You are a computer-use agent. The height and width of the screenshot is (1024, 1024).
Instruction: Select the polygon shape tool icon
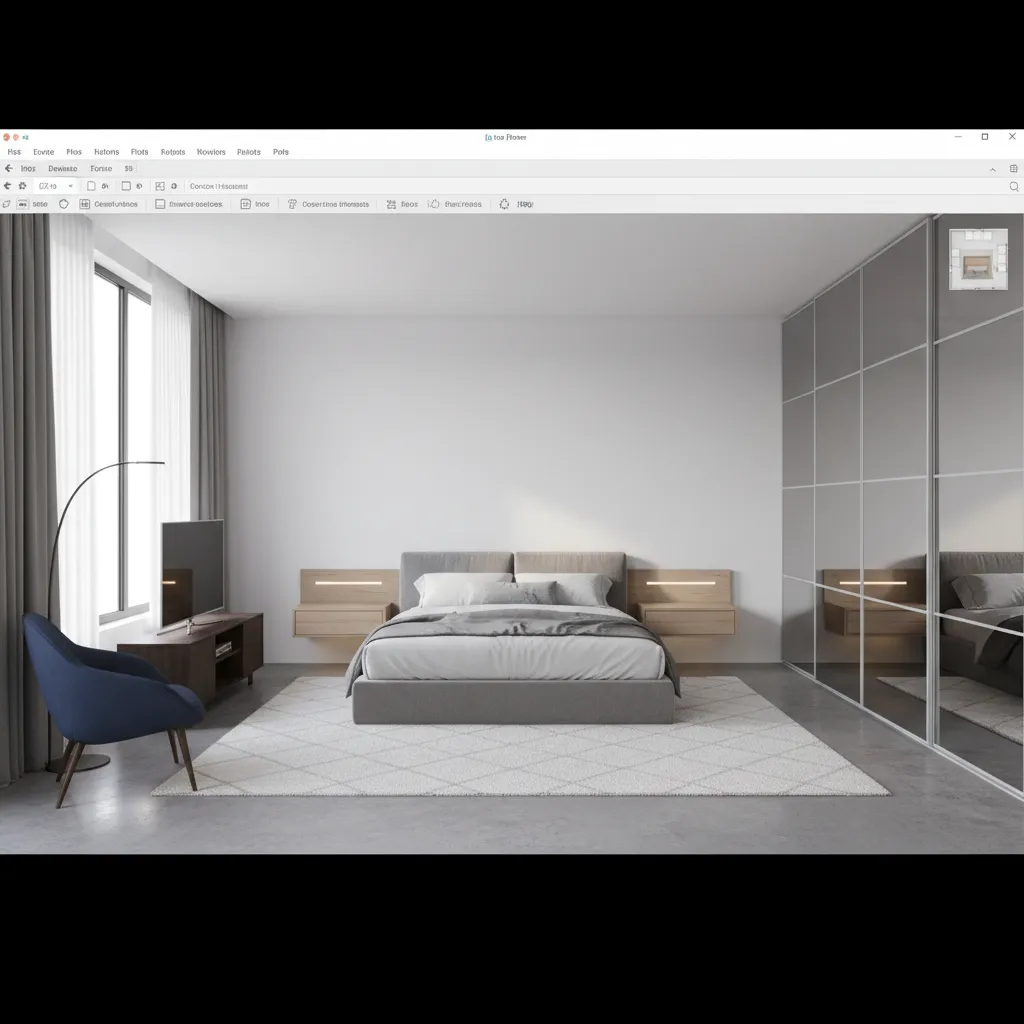point(63,203)
